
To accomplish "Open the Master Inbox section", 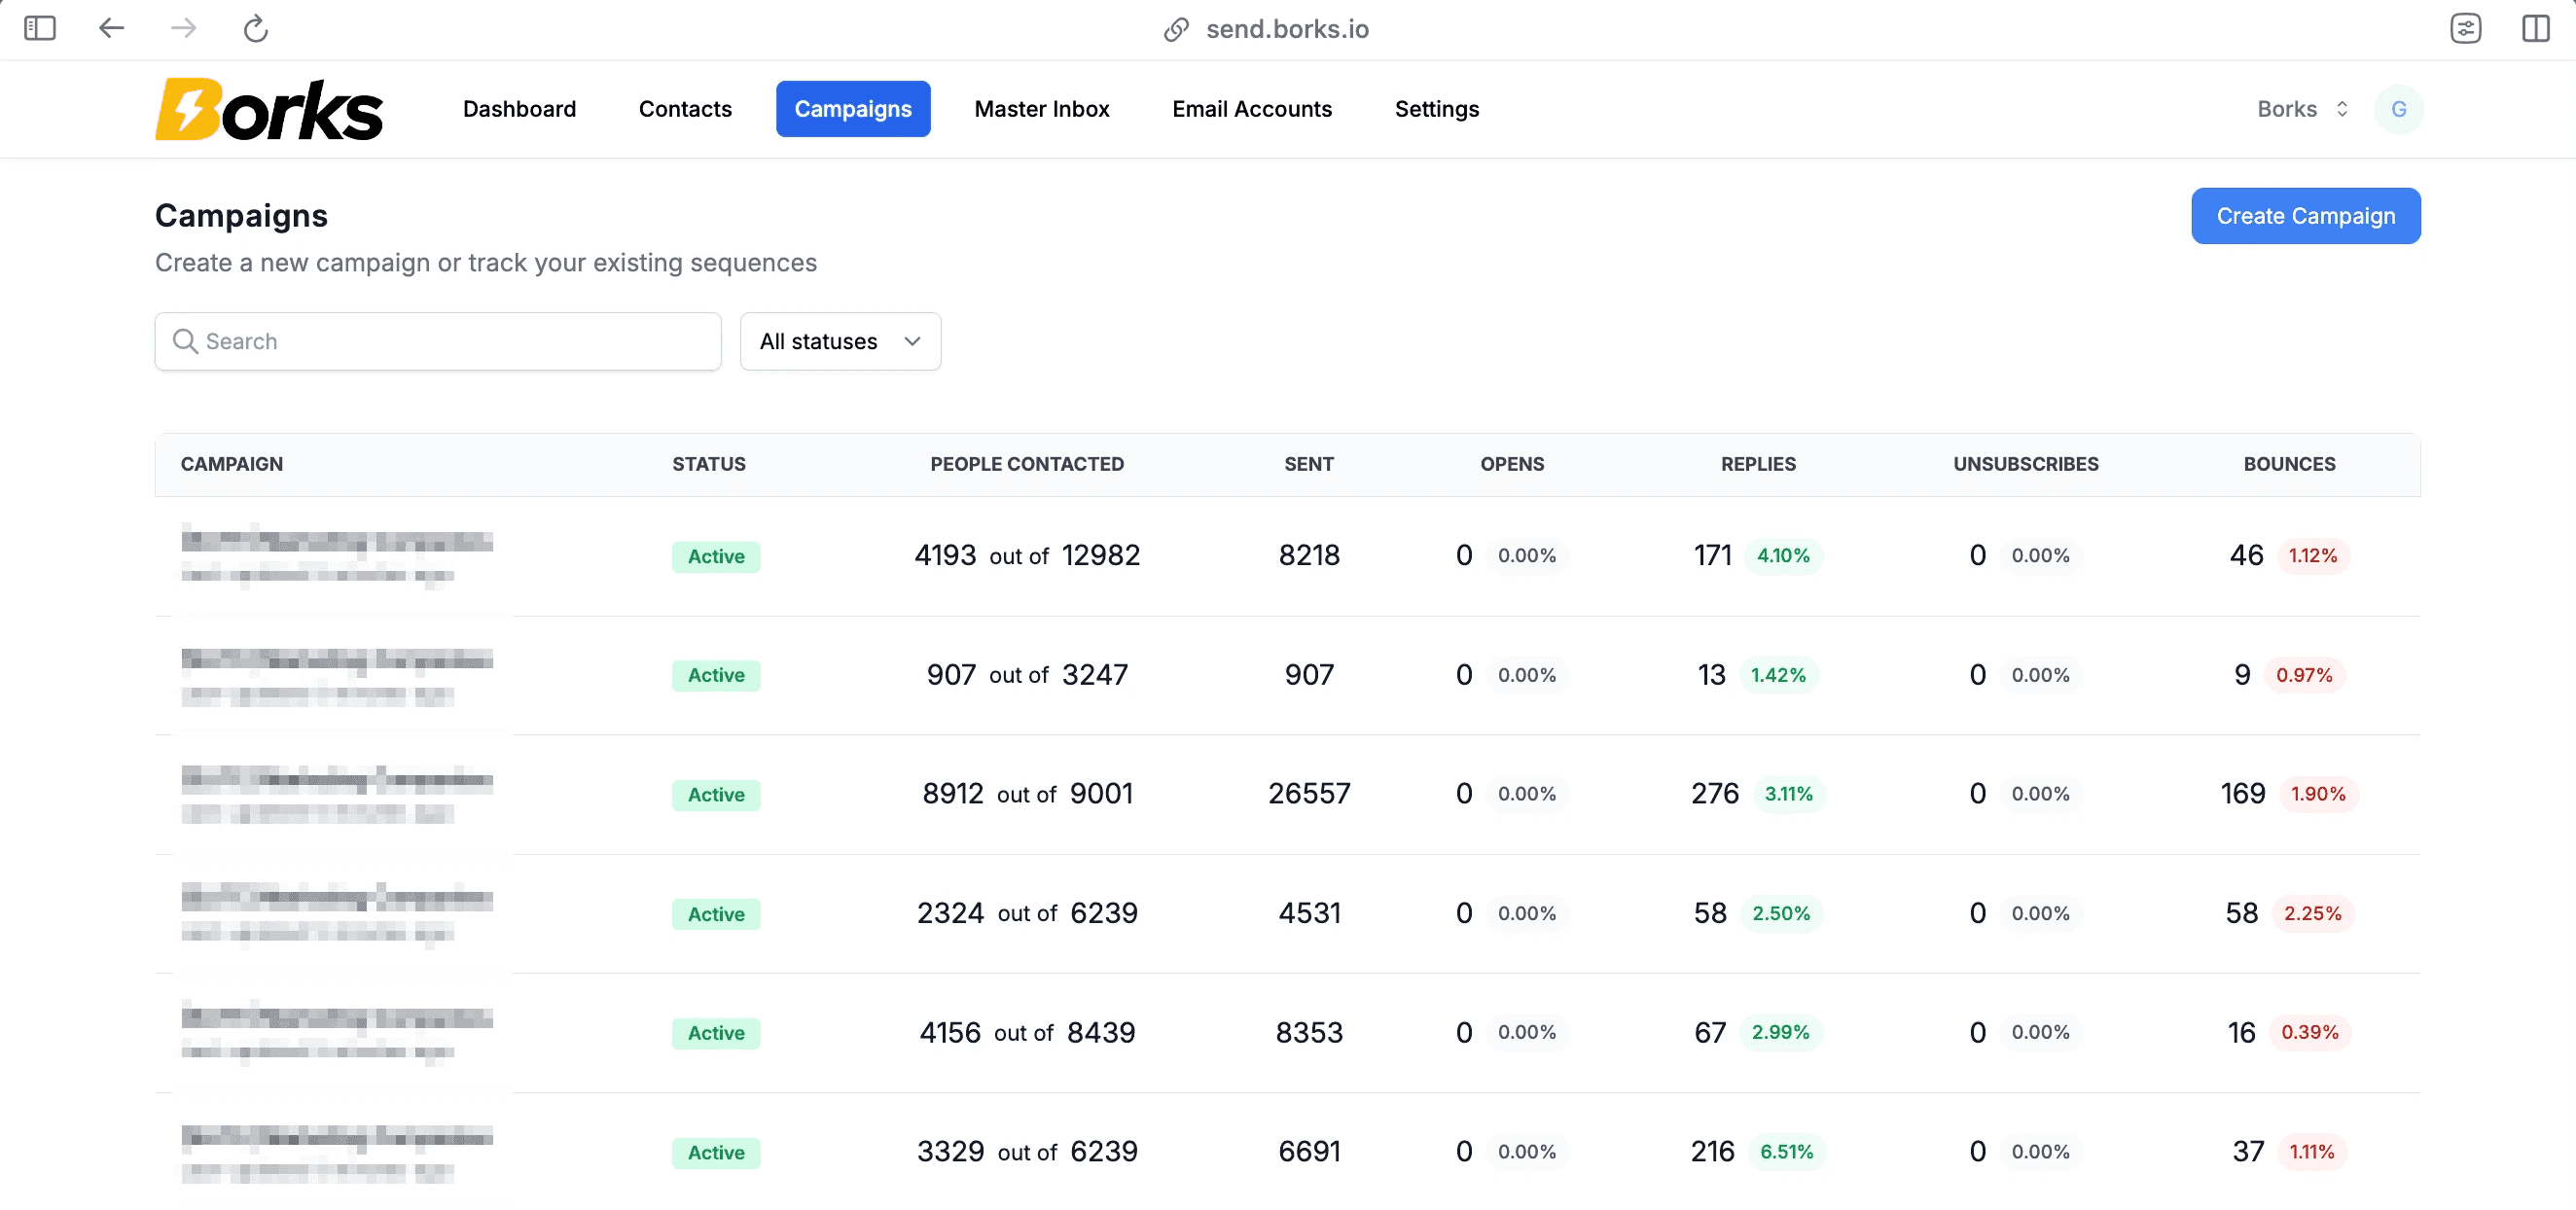I will coord(1041,108).
